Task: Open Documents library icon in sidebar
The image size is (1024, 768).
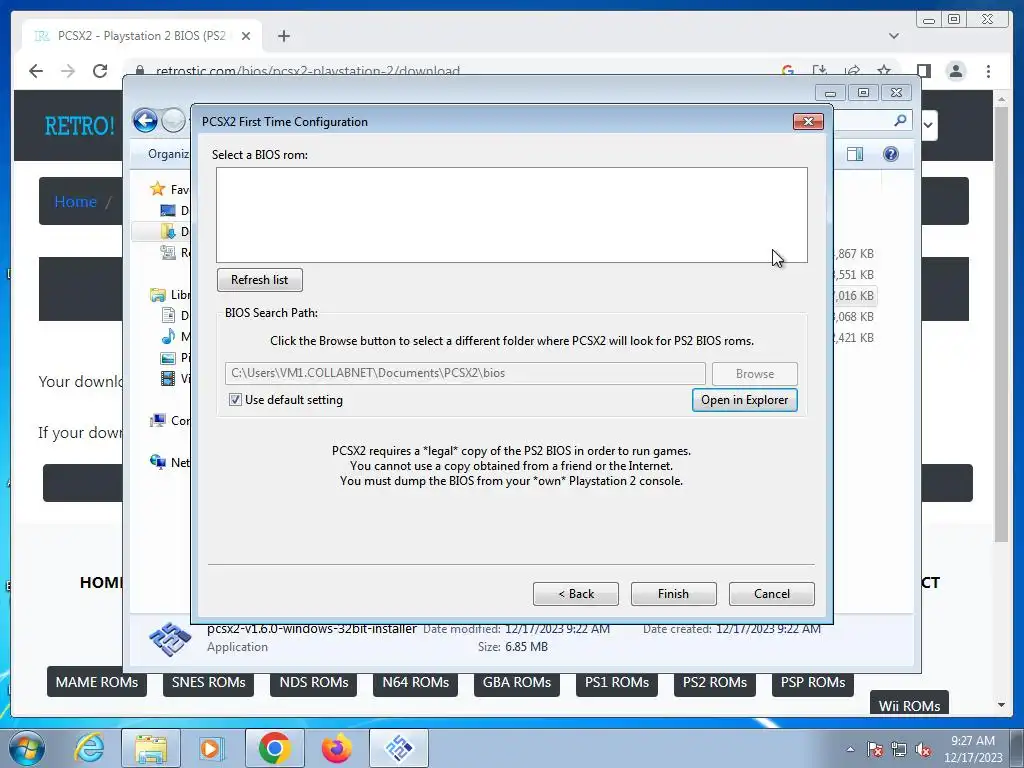Action: coord(168,315)
